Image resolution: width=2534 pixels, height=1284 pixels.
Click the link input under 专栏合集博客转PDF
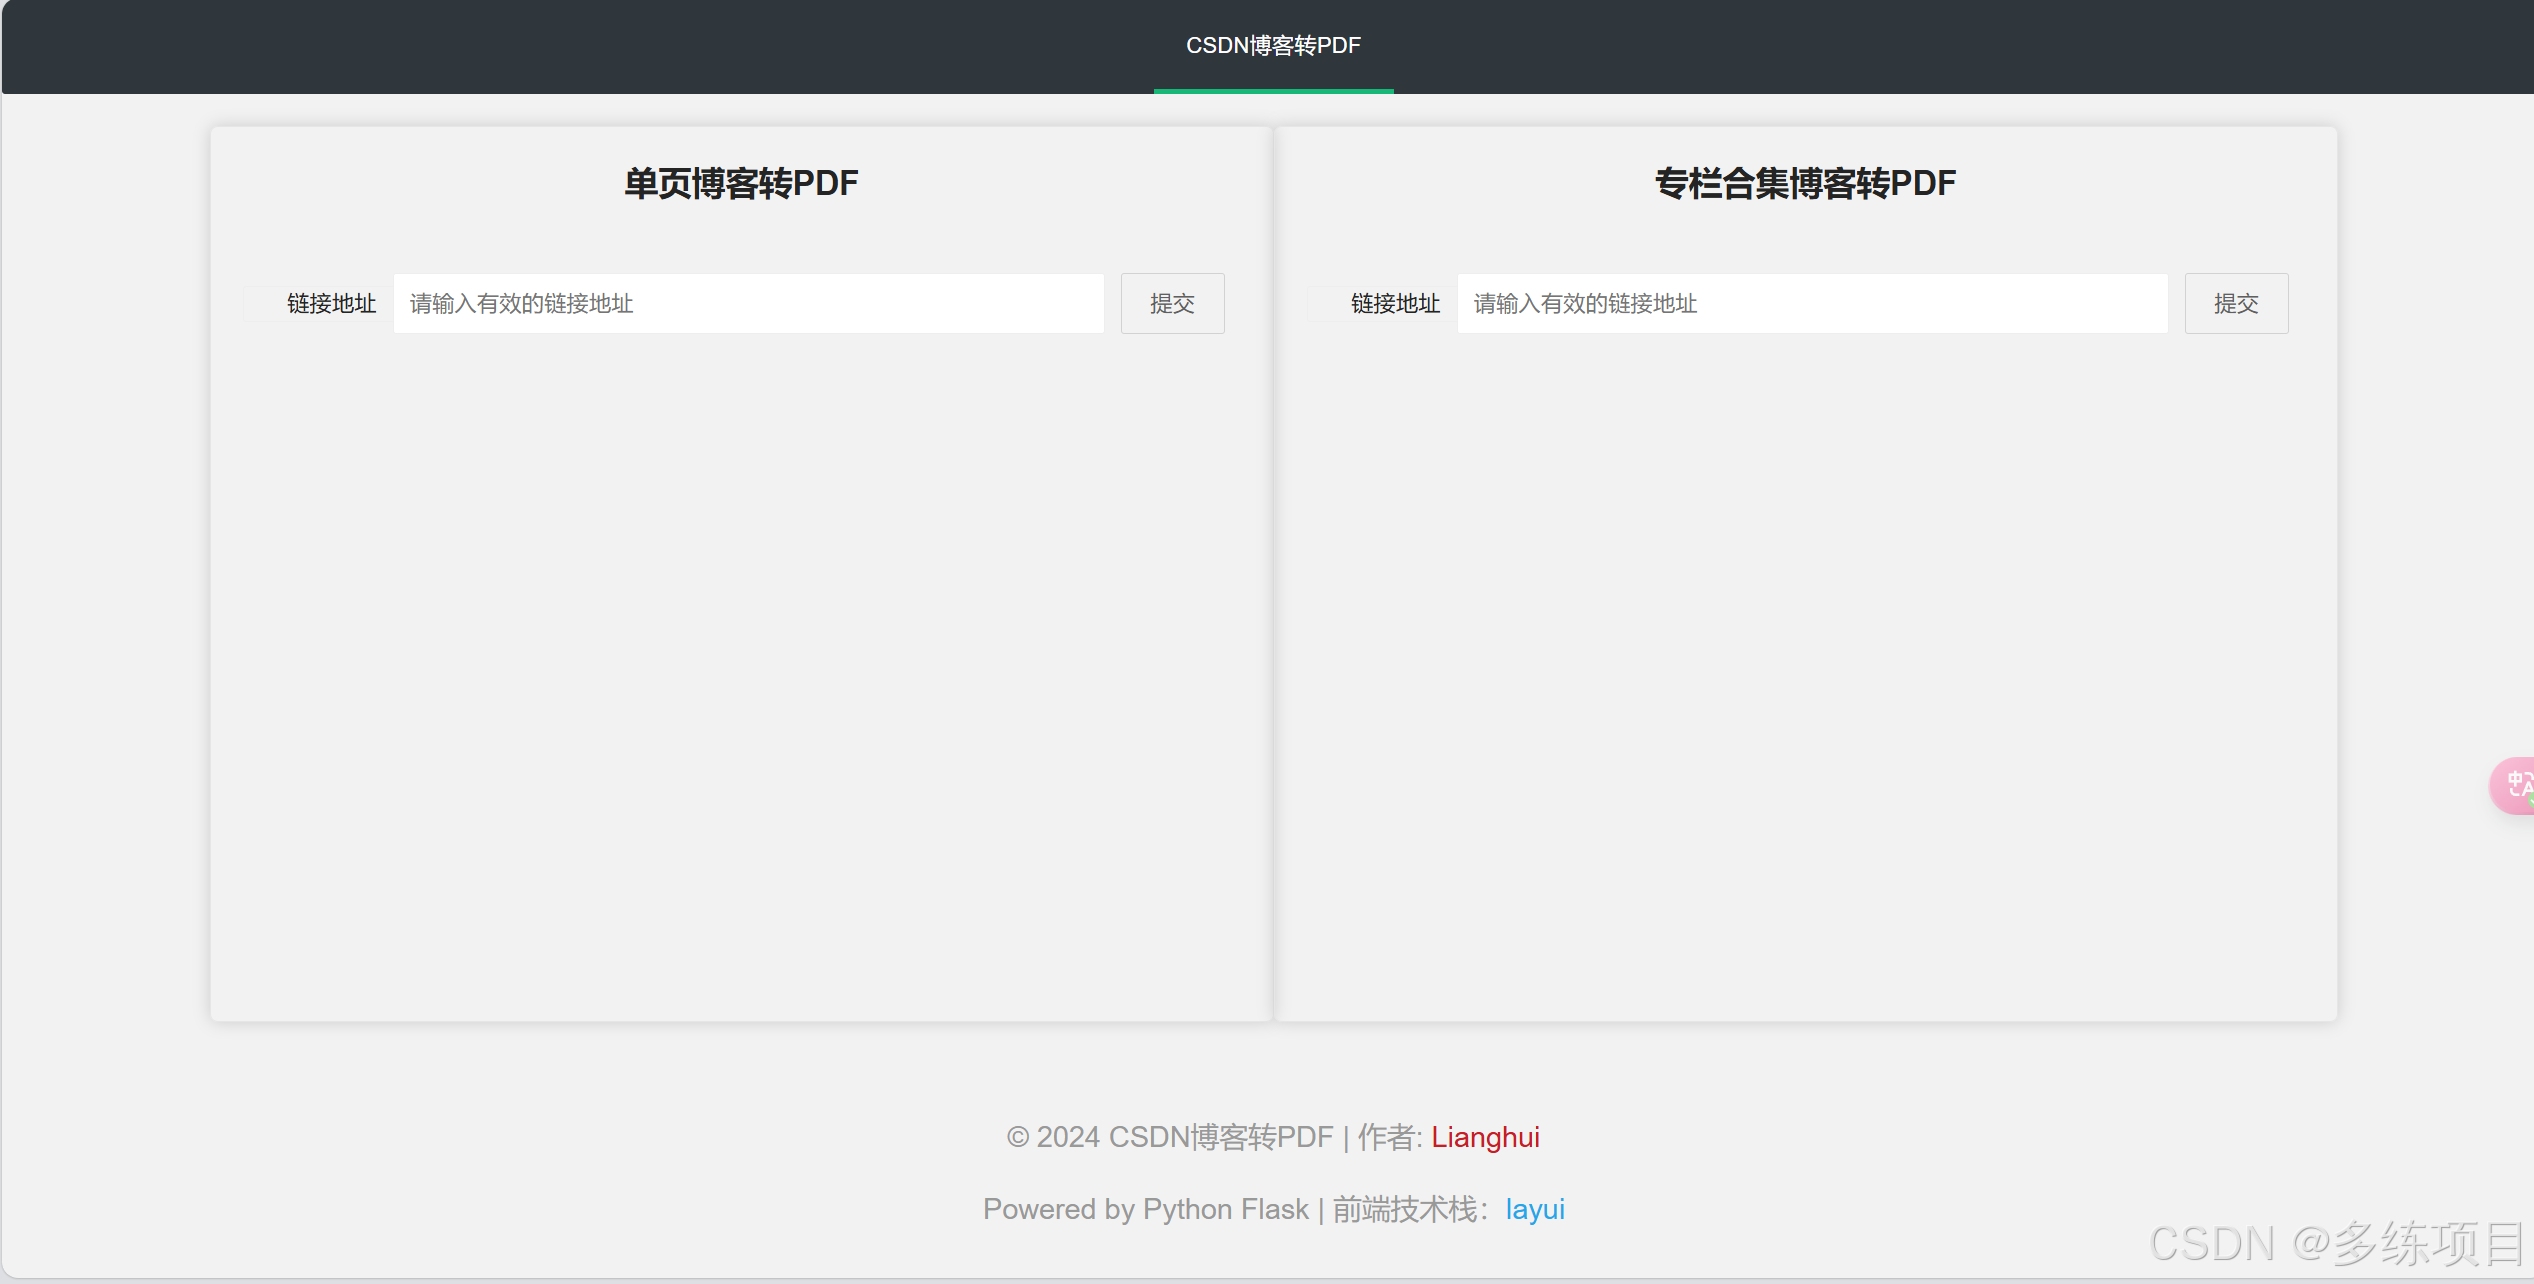1813,303
